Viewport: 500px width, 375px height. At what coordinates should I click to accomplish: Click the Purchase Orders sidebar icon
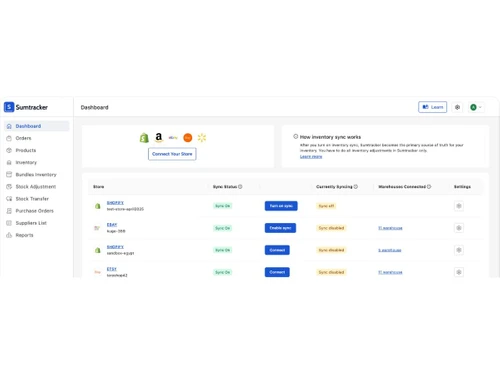9,211
